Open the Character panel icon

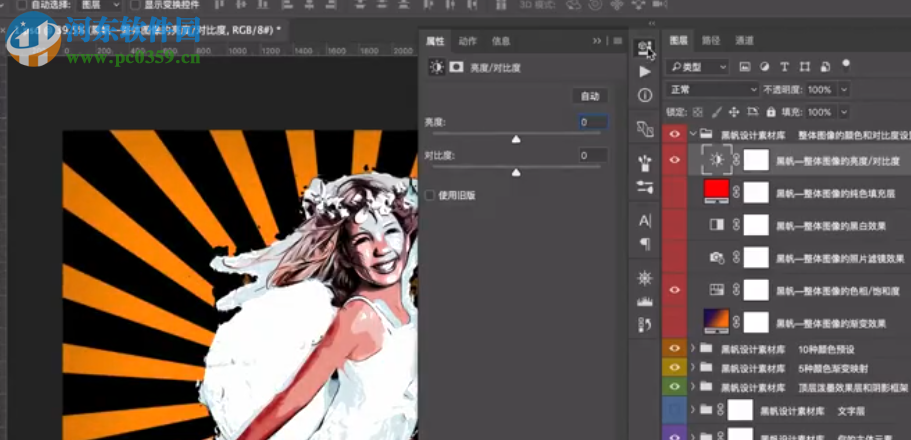tap(645, 221)
